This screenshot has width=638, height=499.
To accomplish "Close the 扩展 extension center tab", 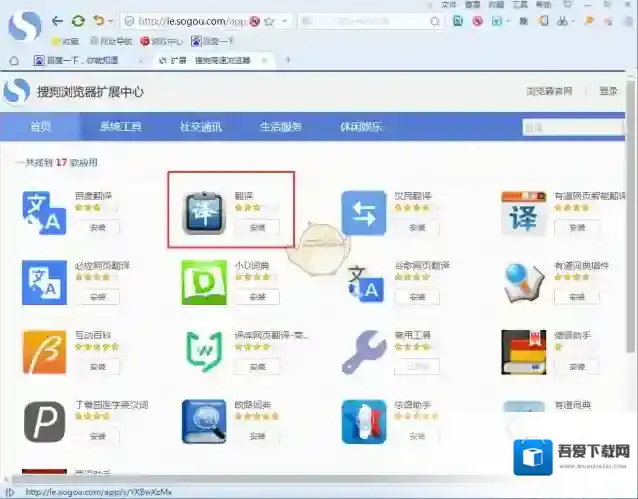I will coord(264,61).
